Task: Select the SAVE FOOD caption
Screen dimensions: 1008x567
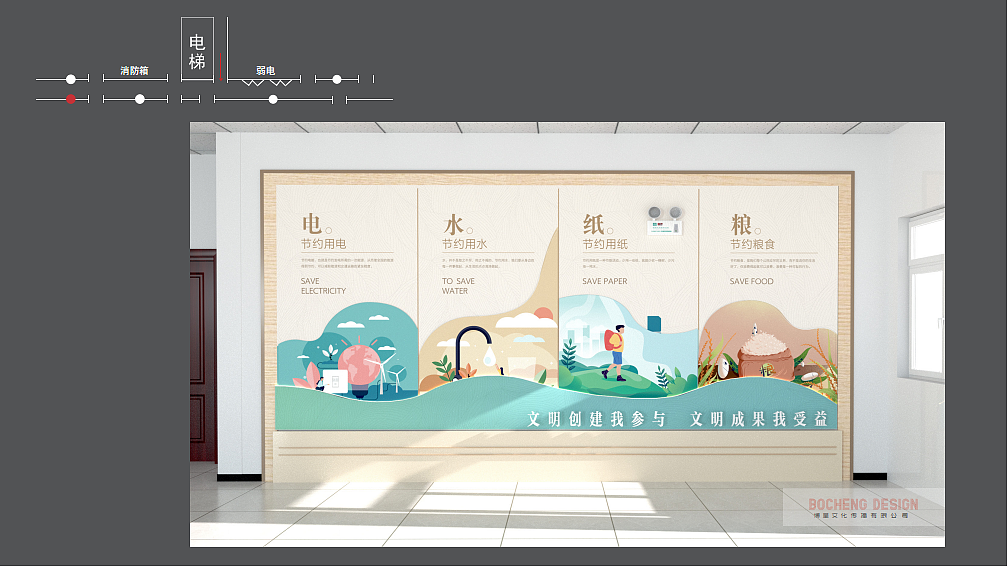Action: 752,281
